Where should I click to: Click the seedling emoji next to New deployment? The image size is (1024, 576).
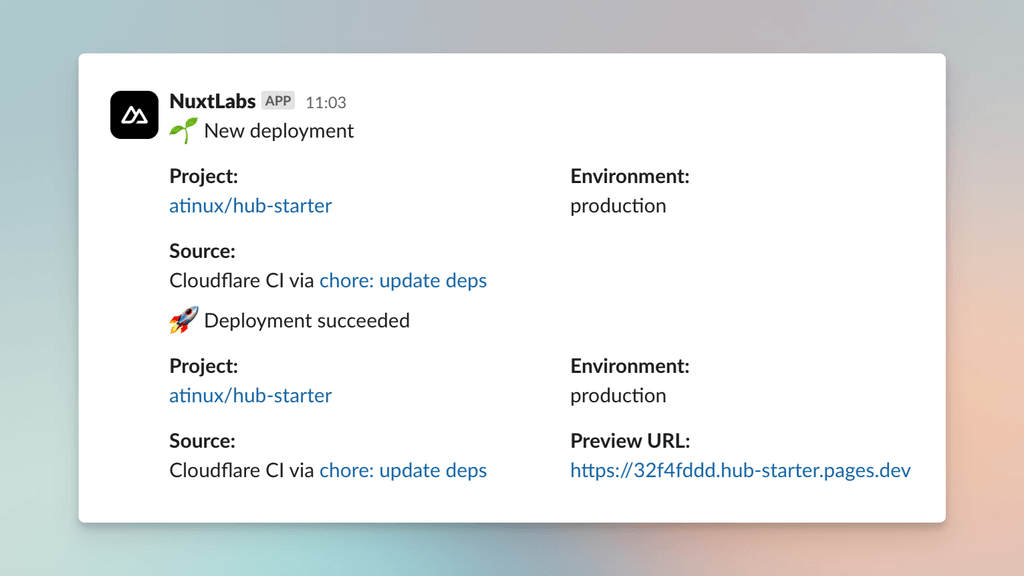tap(182, 130)
